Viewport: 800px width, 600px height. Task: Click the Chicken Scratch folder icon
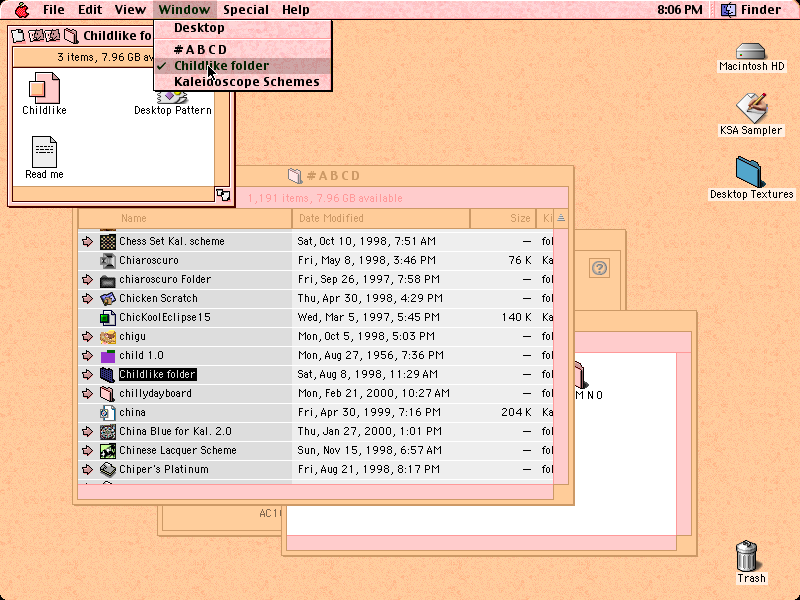pos(108,298)
